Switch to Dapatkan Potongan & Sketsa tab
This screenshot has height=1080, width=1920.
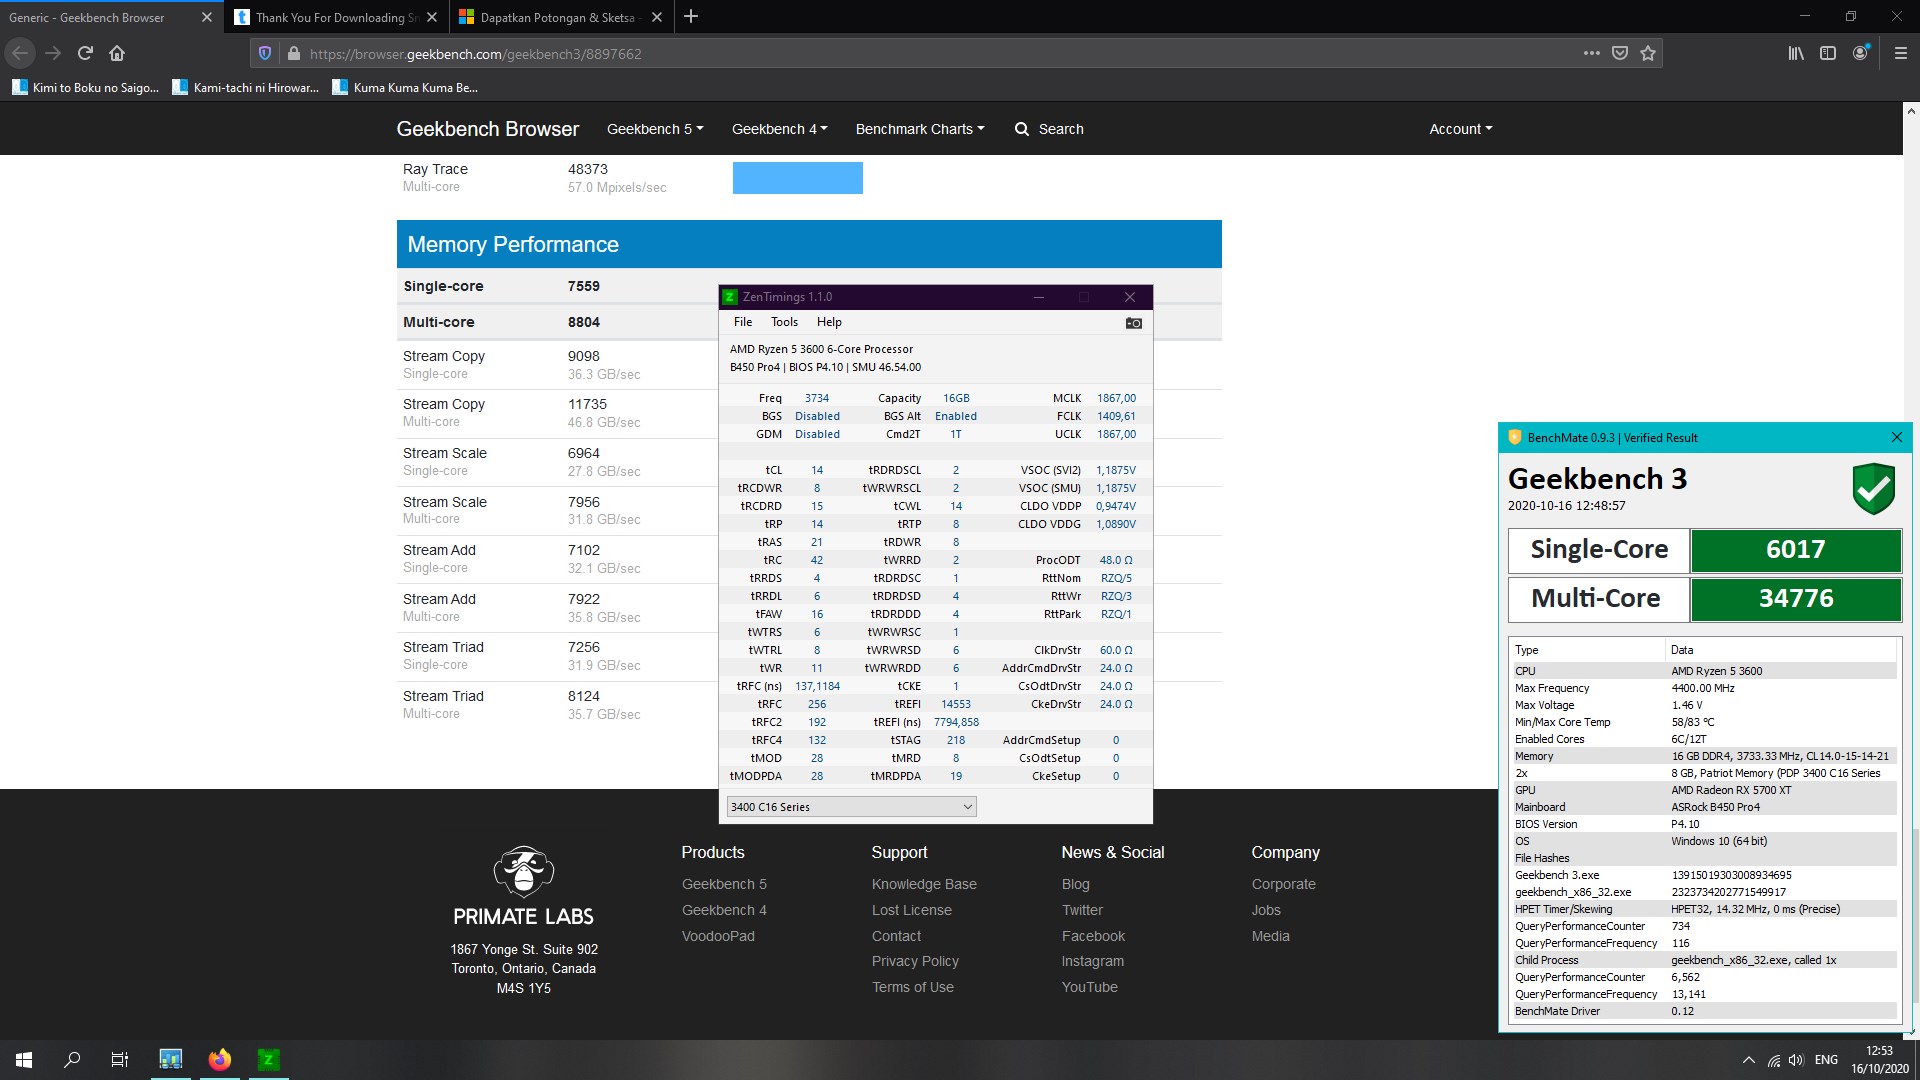[x=560, y=17]
